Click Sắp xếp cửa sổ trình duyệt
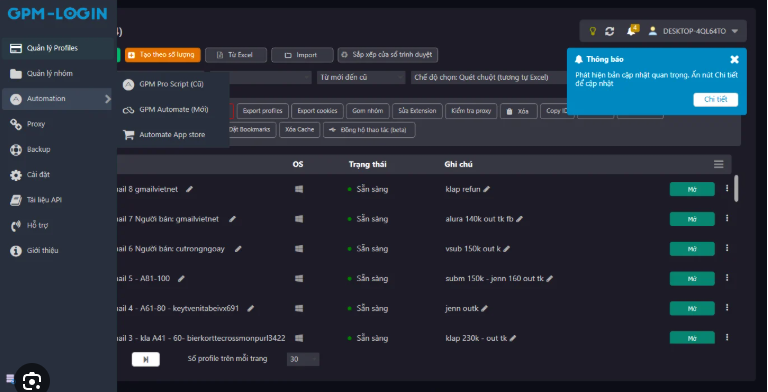This screenshot has width=768, height=392. click(387, 55)
